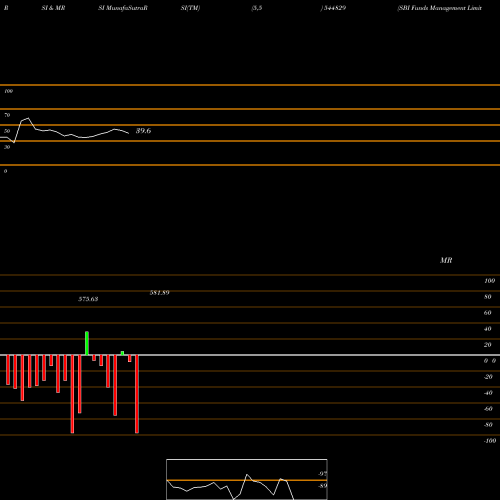Click the short green histogram bar

tap(122, 353)
